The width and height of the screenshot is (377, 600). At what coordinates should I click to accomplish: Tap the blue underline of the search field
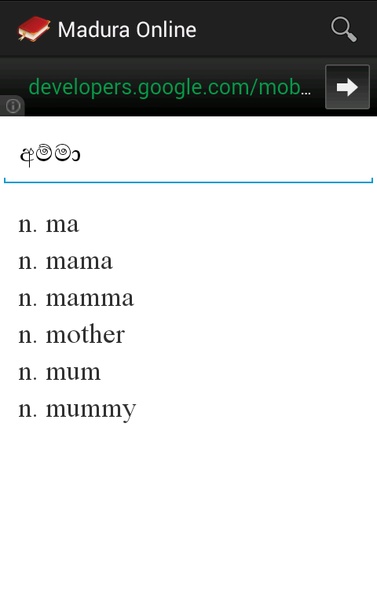coord(188,181)
